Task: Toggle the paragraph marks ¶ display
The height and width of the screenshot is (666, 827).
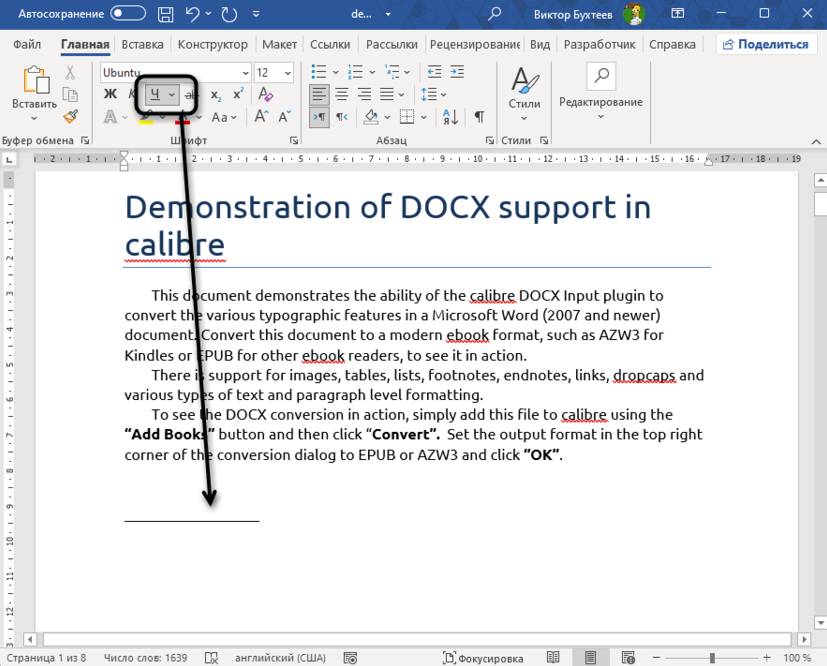Action: (479, 117)
